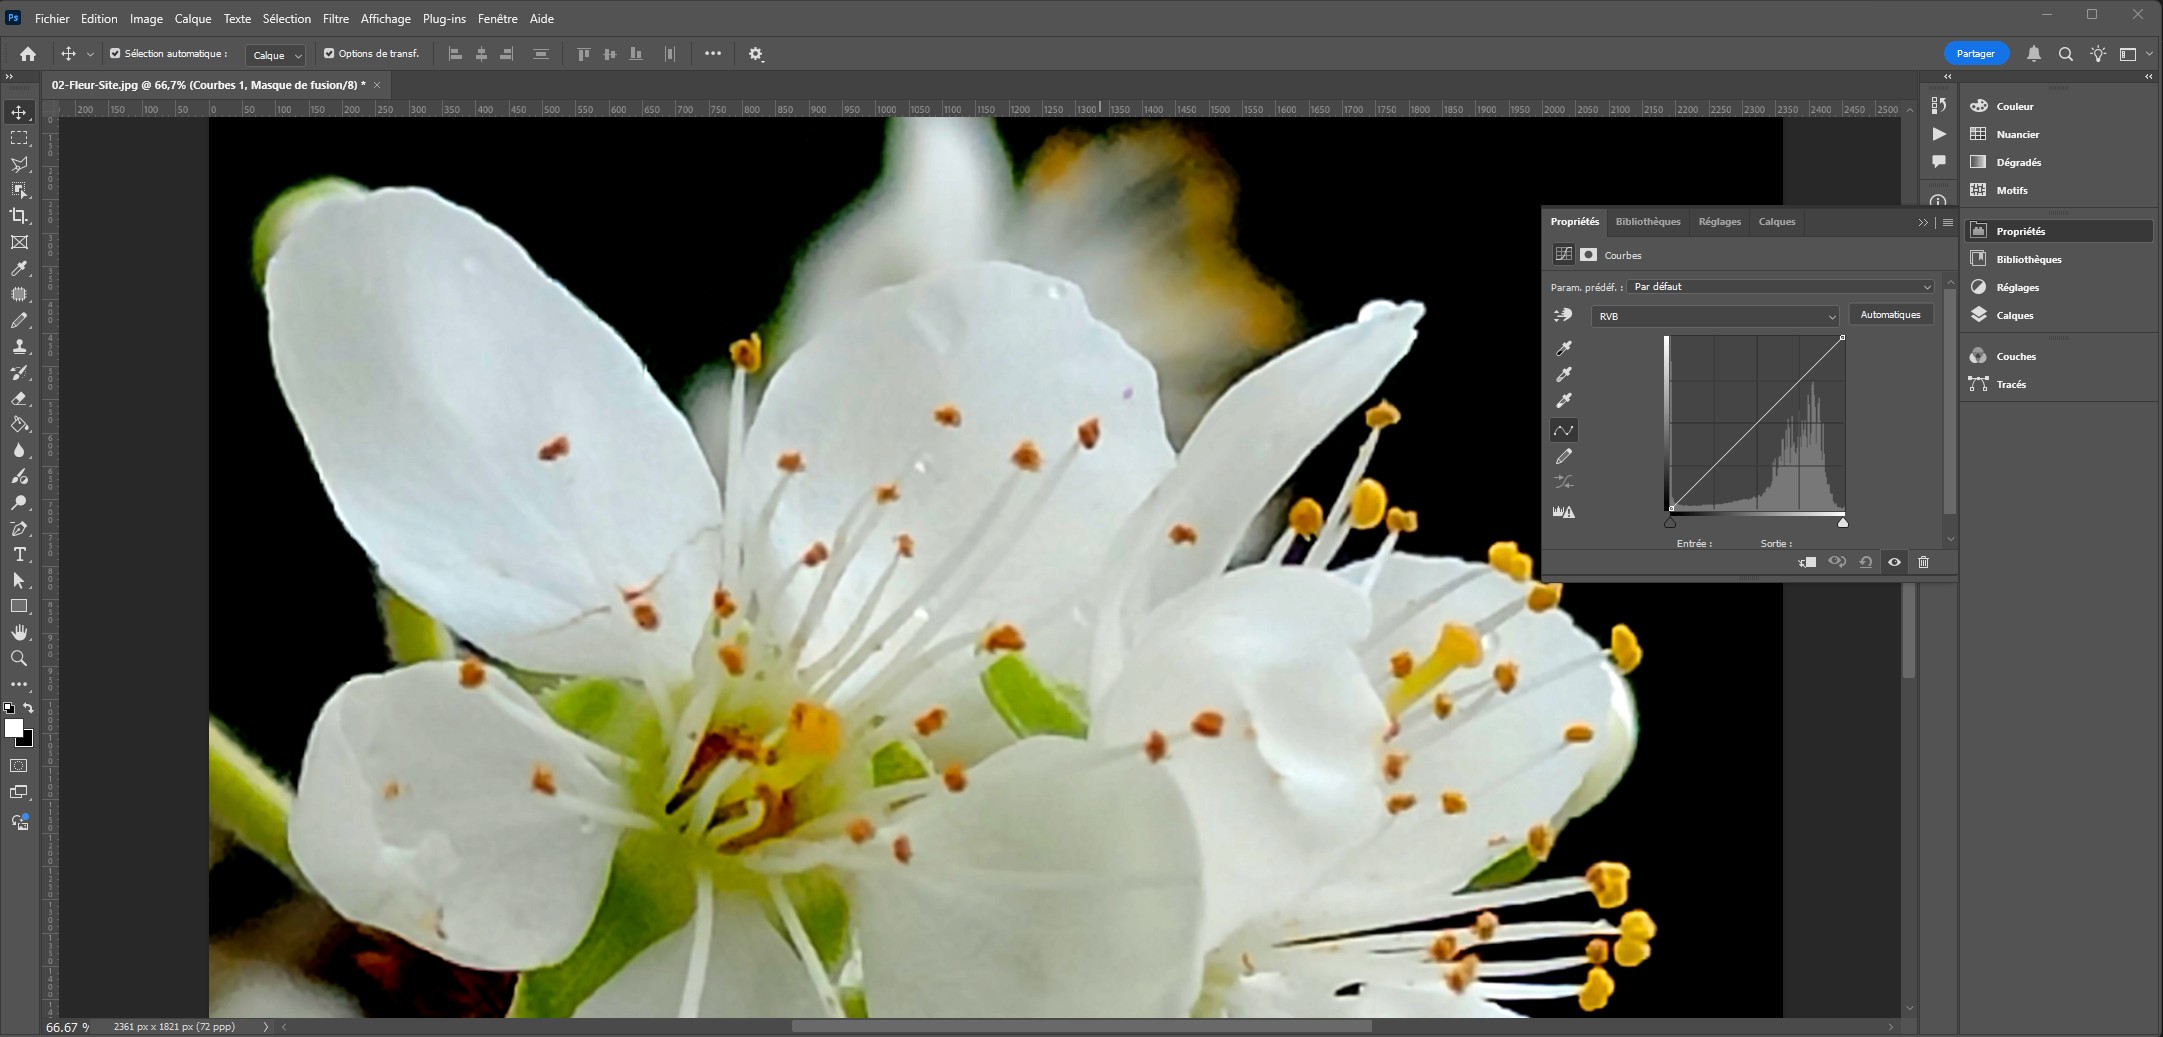Image resolution: width=2163 pixels, height=1037 pixels.
Task: Open the Calque auto-select dropdown
Action: point(276,55)
